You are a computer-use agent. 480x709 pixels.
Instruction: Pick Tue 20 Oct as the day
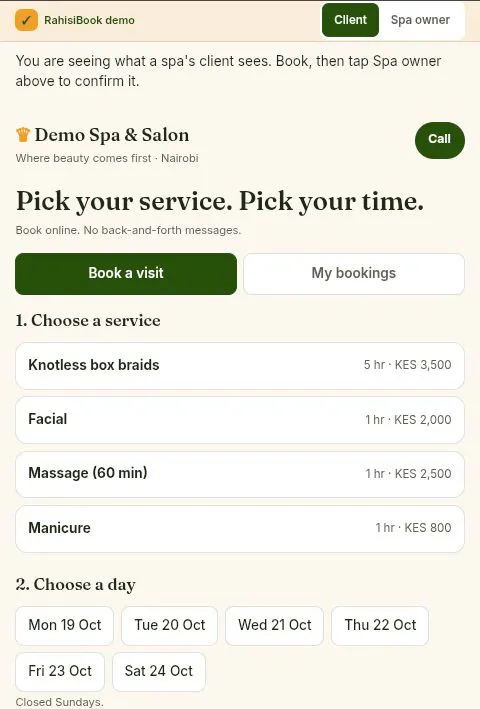point(169,625)
